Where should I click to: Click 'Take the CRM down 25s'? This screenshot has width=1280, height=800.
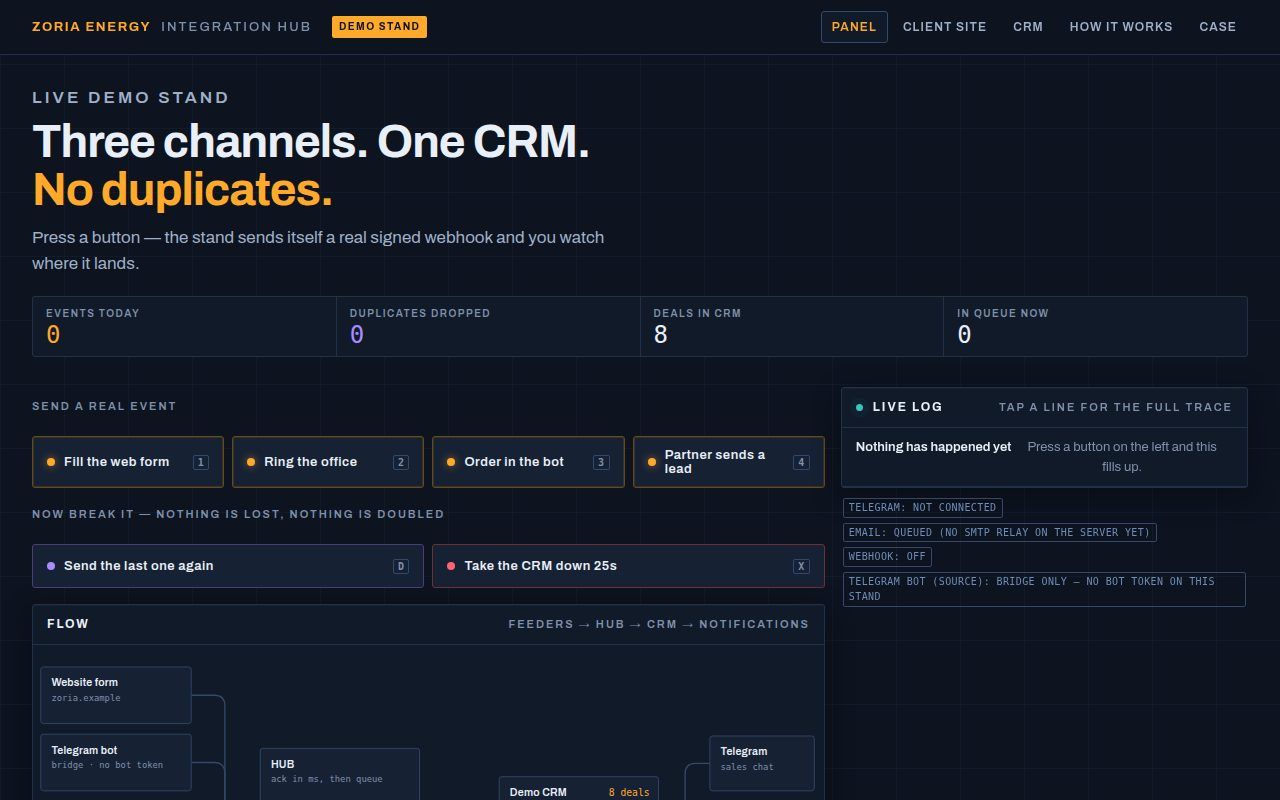pyautogui.click(x=628, y=566)
